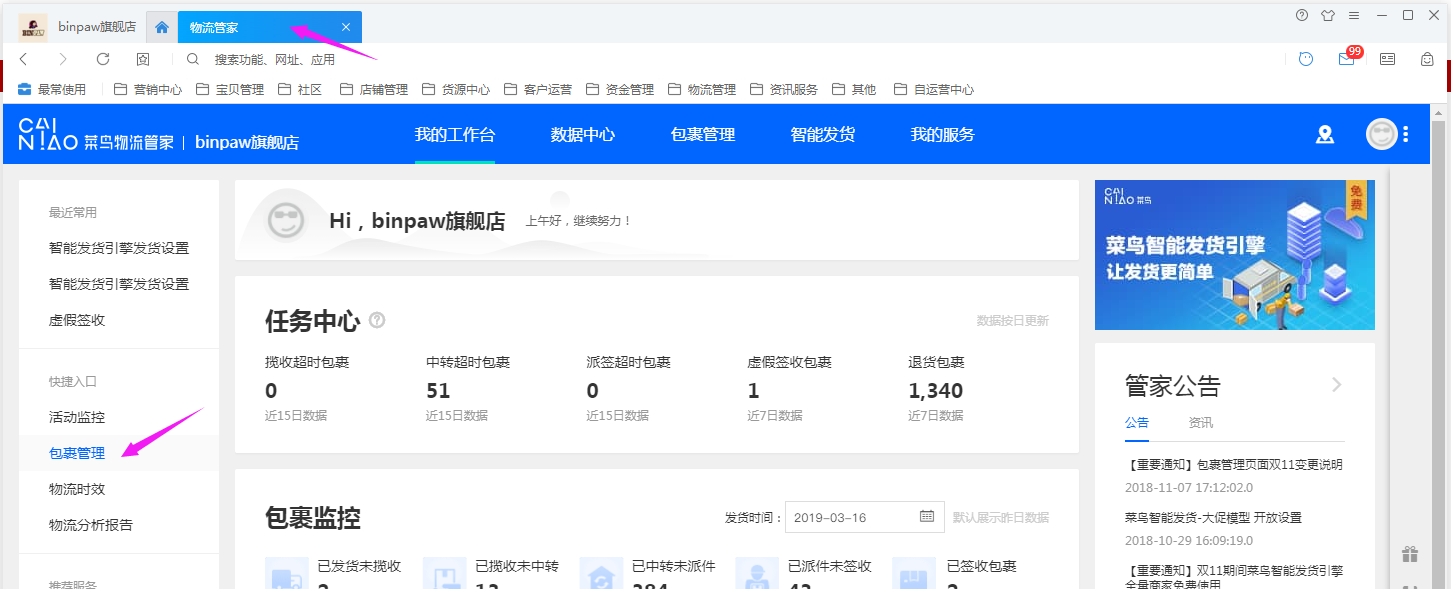This screenshot has width=1451, height=589.
Task: Open the 其他 bookmark folder
Action: tap(854, 89)
